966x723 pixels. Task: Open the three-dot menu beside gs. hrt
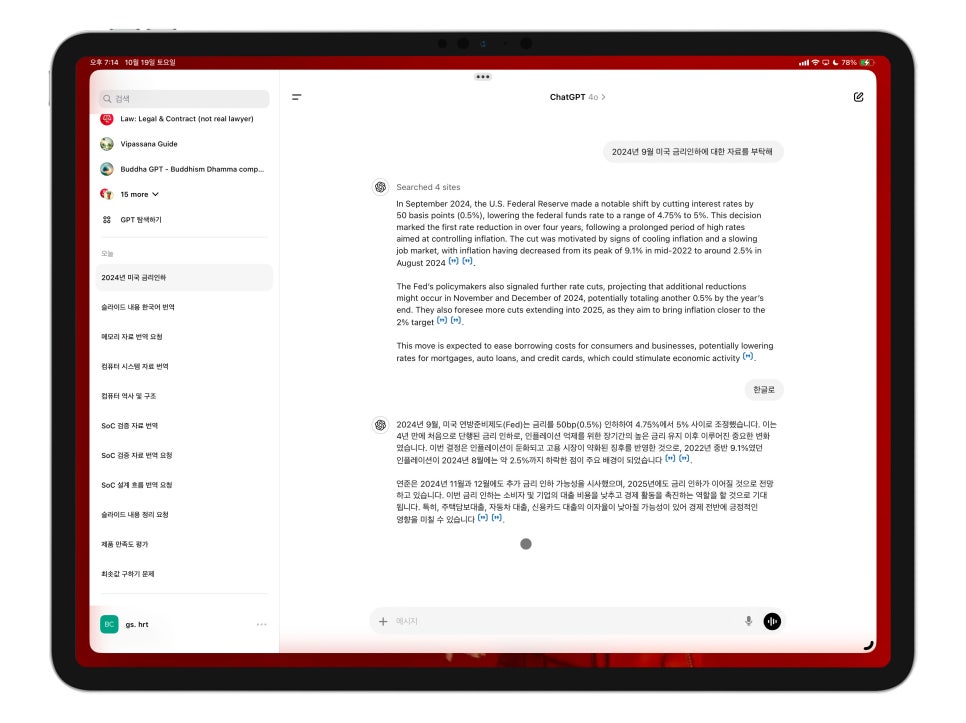coord(262,624)
